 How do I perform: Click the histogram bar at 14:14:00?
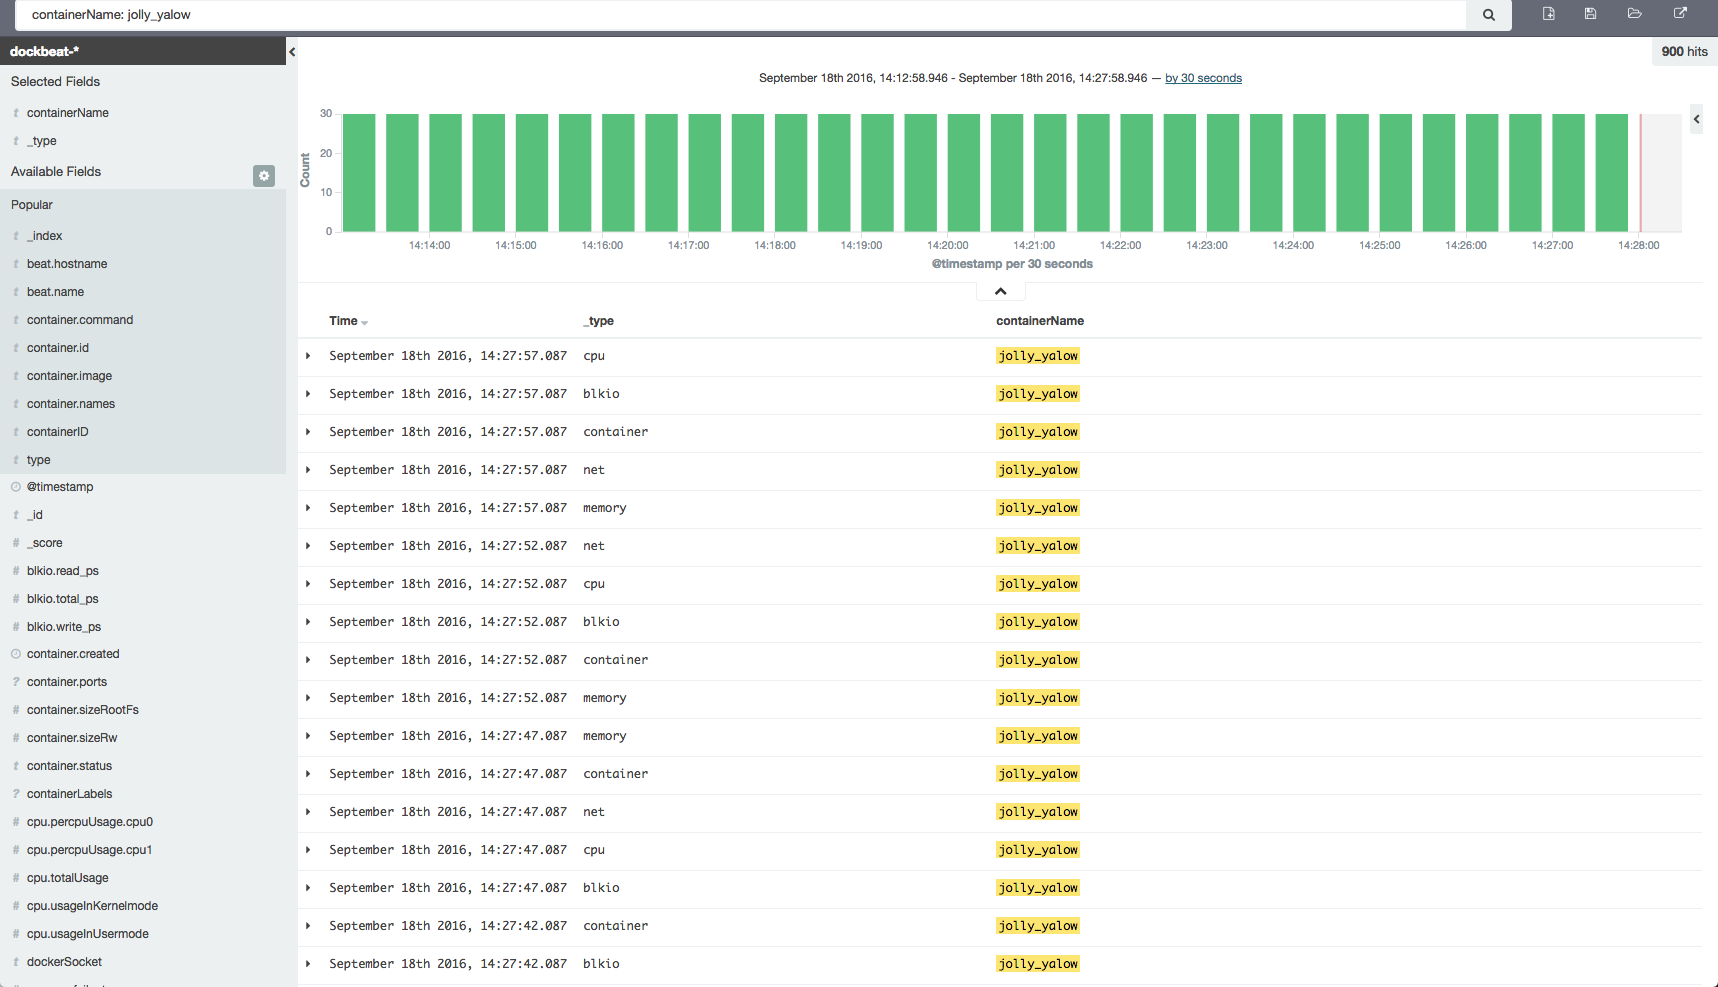(445, 173)
